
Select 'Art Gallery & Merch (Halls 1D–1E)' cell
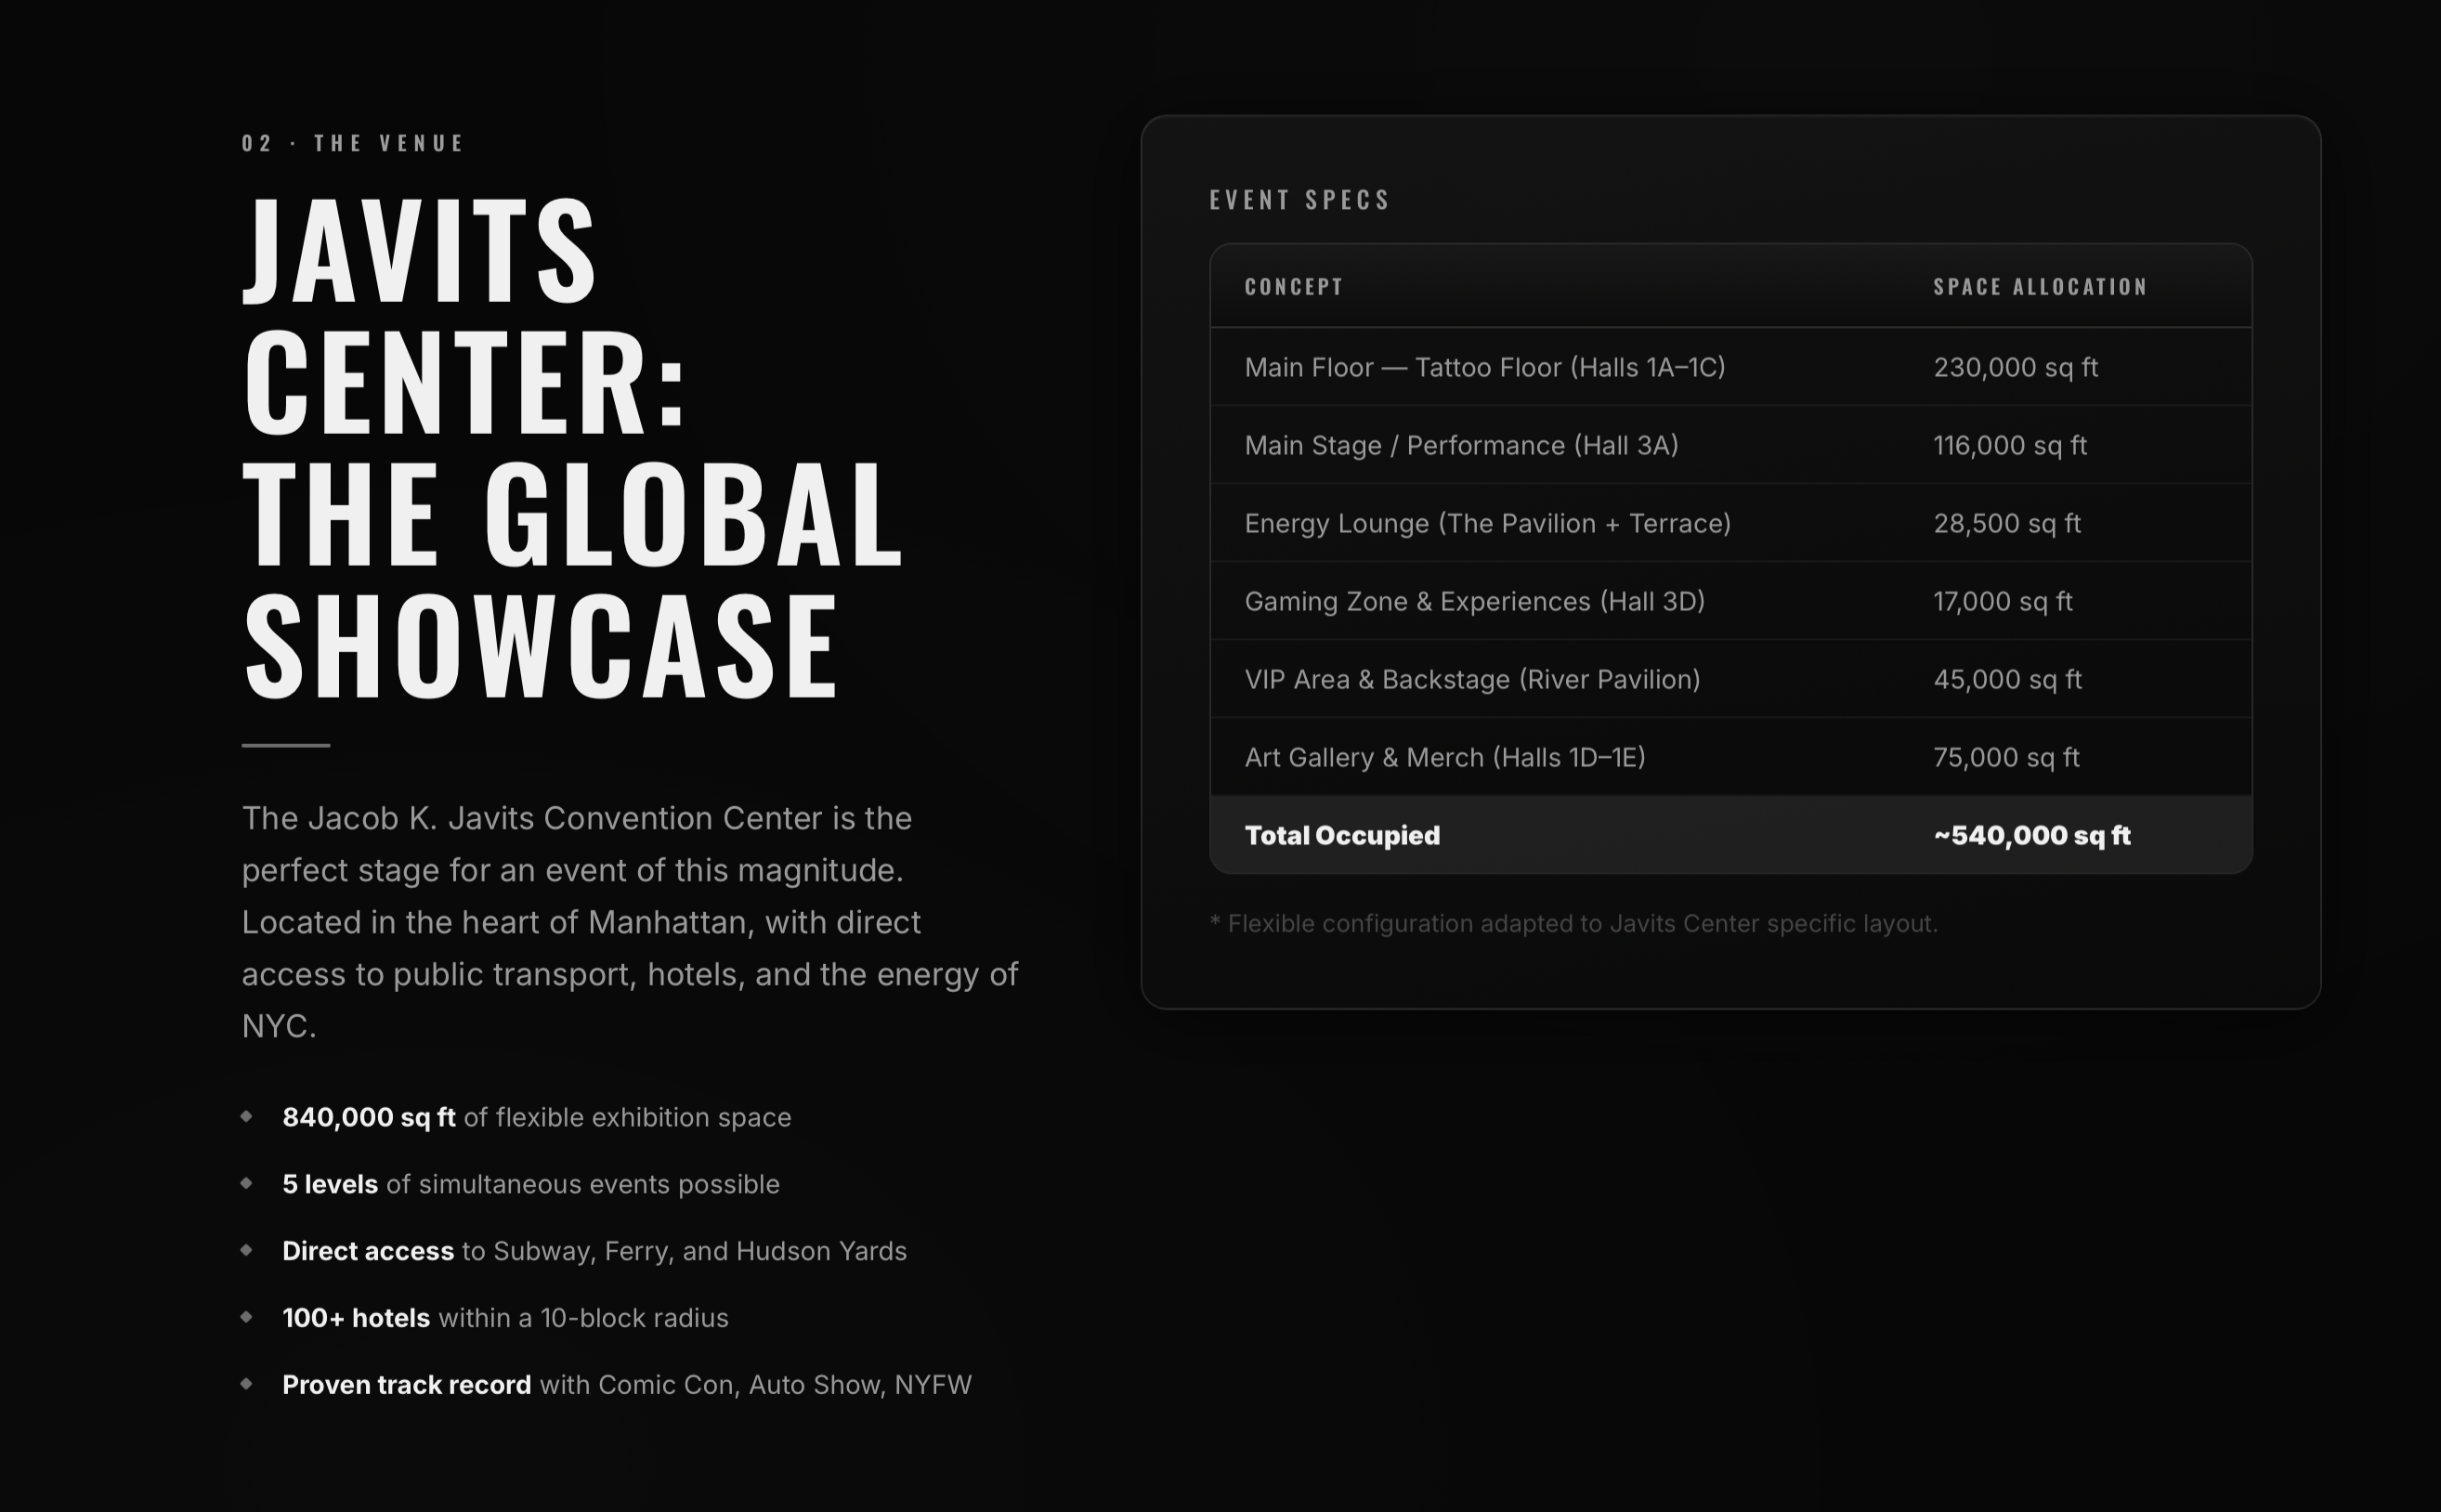(1445, 758)
